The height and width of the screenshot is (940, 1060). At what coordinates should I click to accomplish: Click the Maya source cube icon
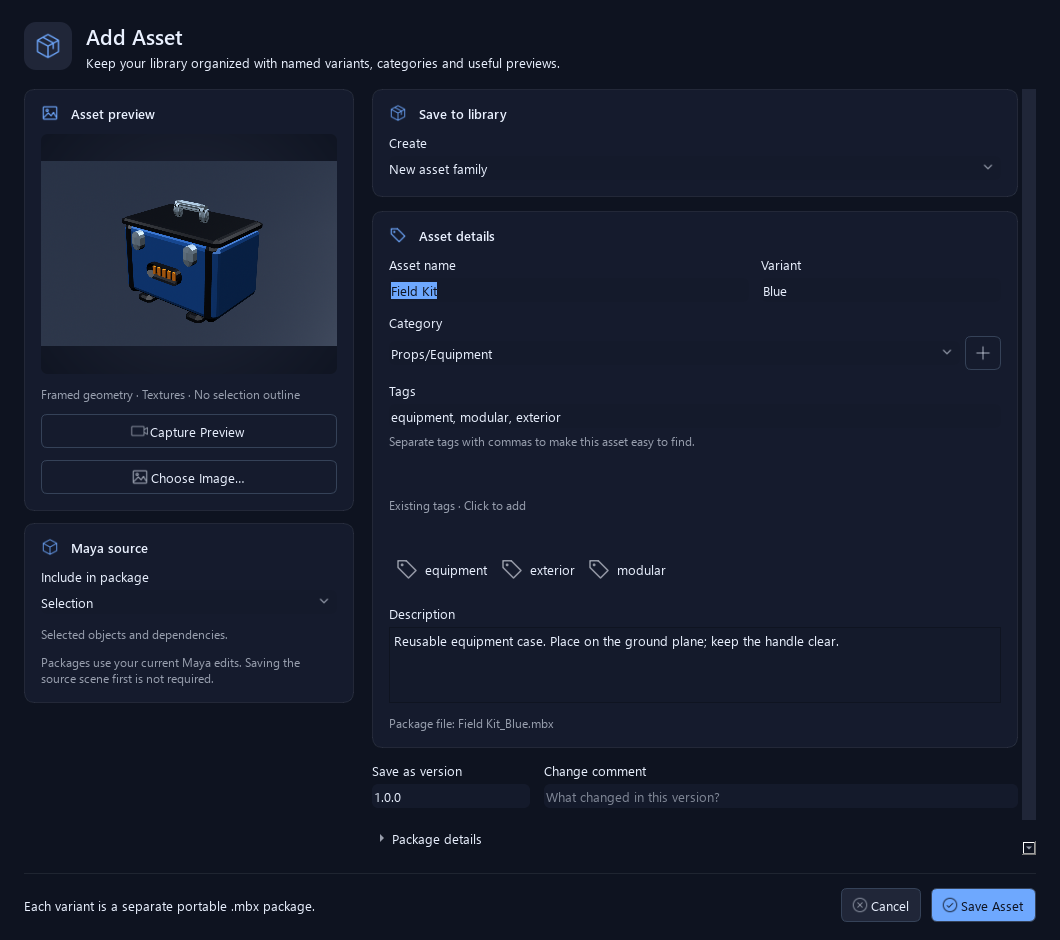click(50, 547)
